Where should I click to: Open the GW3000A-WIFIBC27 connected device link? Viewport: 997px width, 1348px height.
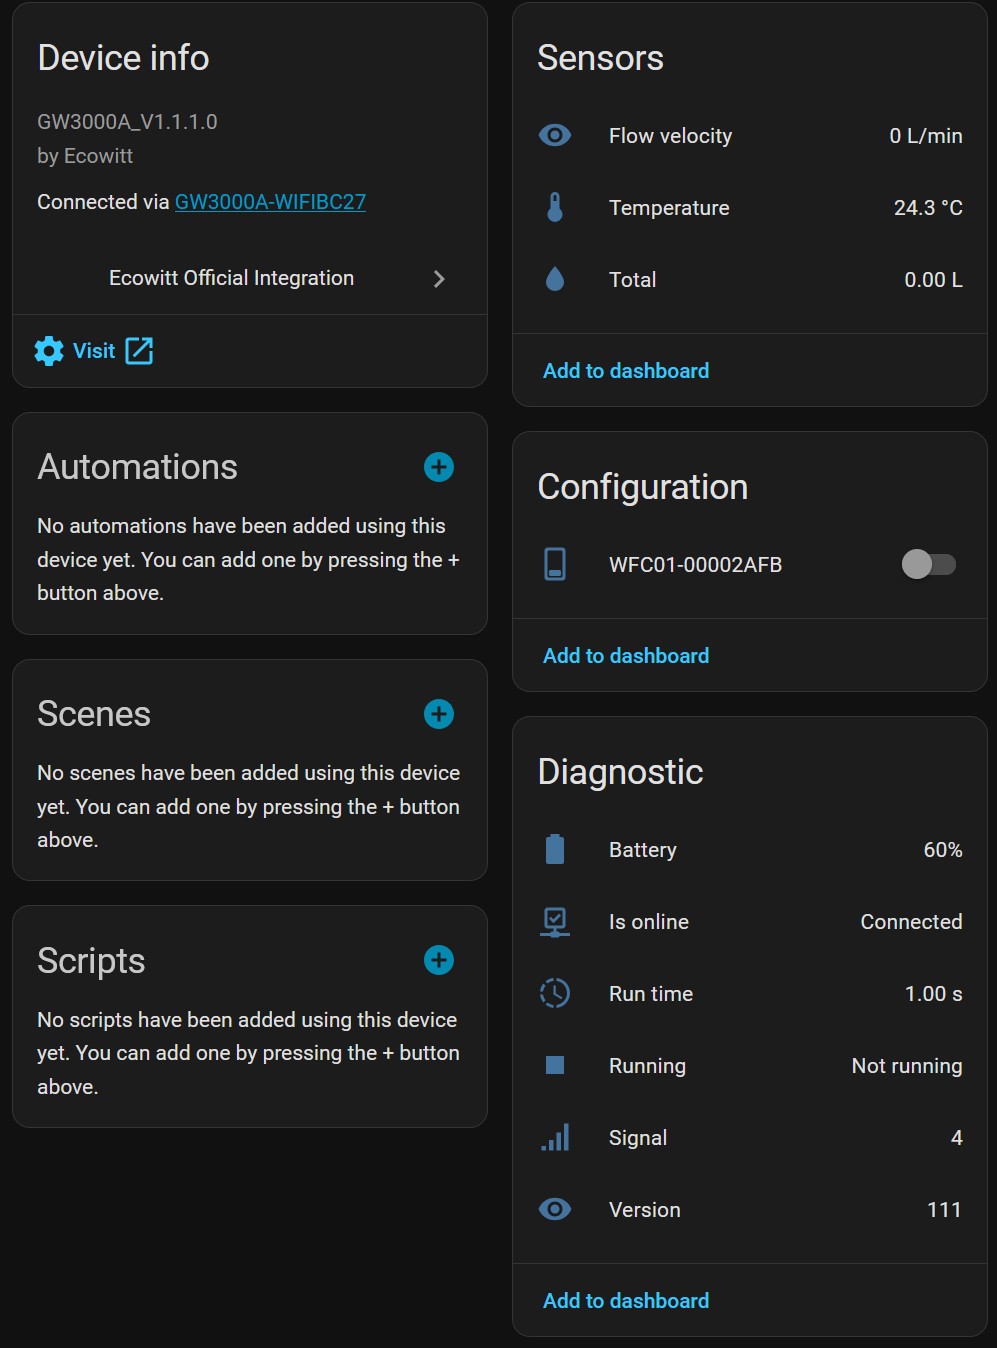point(270,202)
